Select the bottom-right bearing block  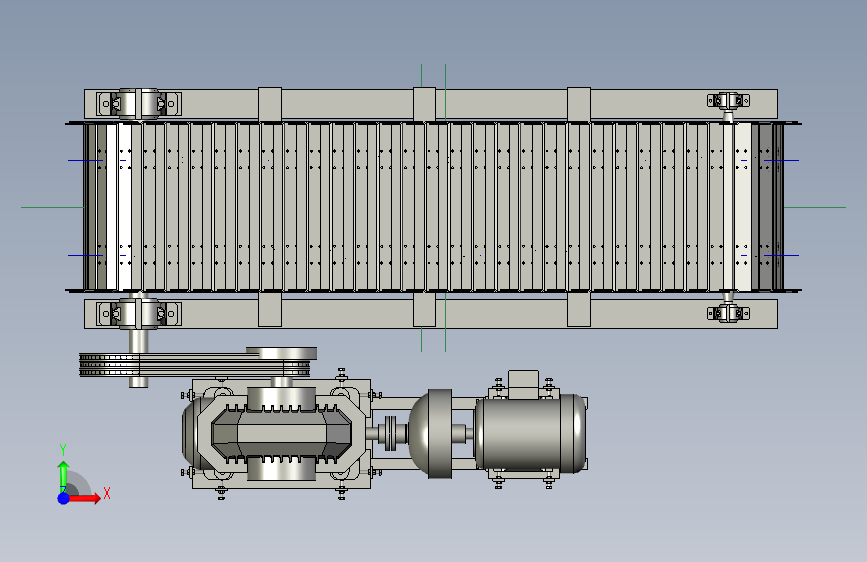(x=728, y=314)
